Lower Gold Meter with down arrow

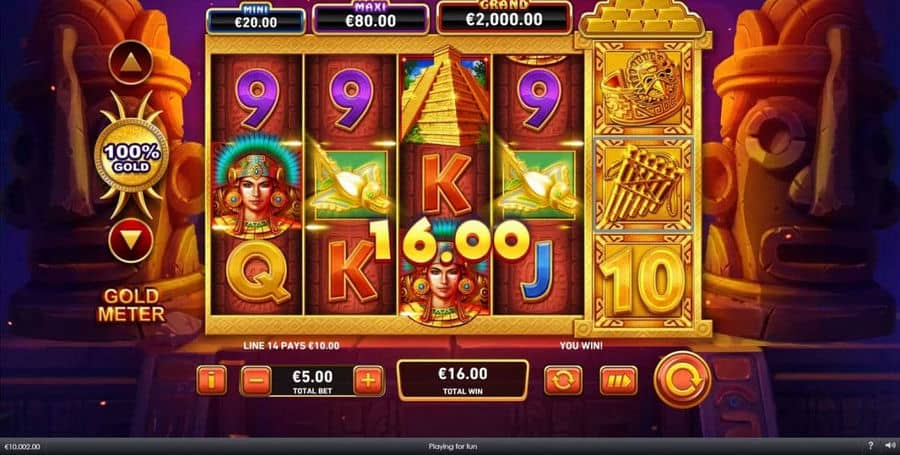(x=131, y=240)
